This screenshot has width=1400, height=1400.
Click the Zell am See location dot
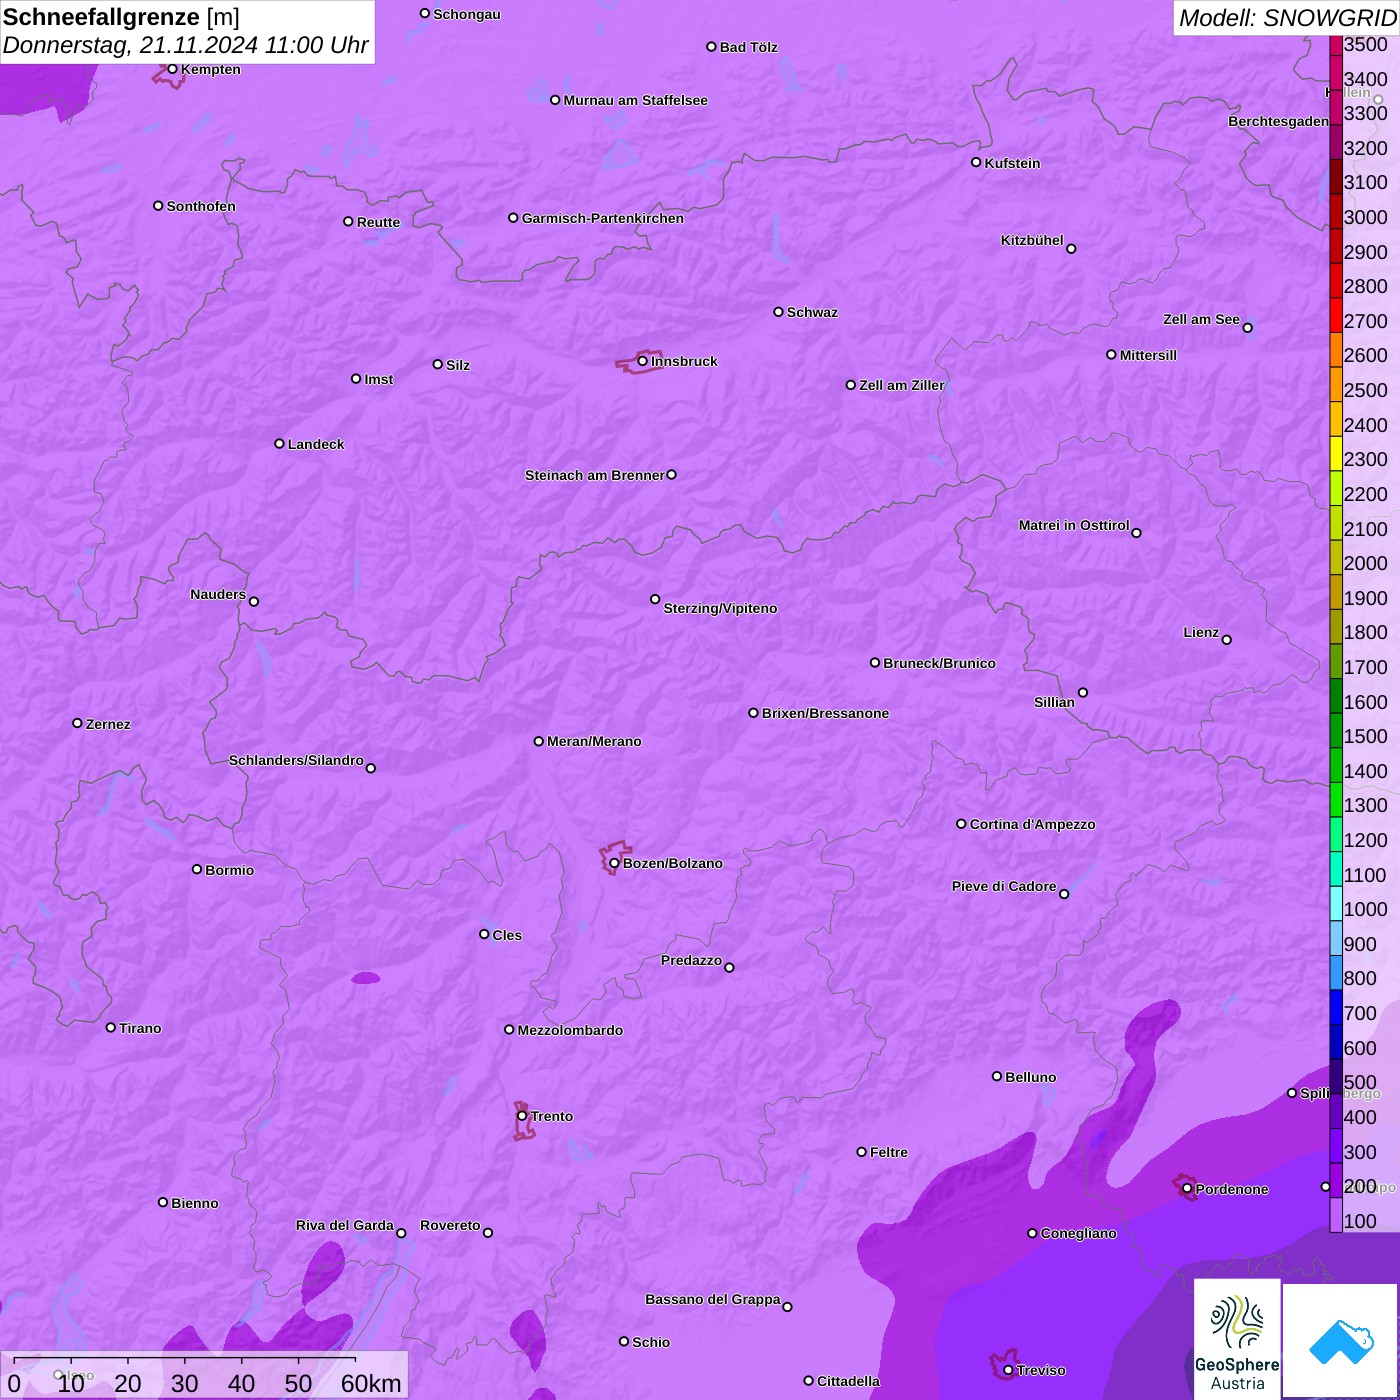pos(1248,328)
